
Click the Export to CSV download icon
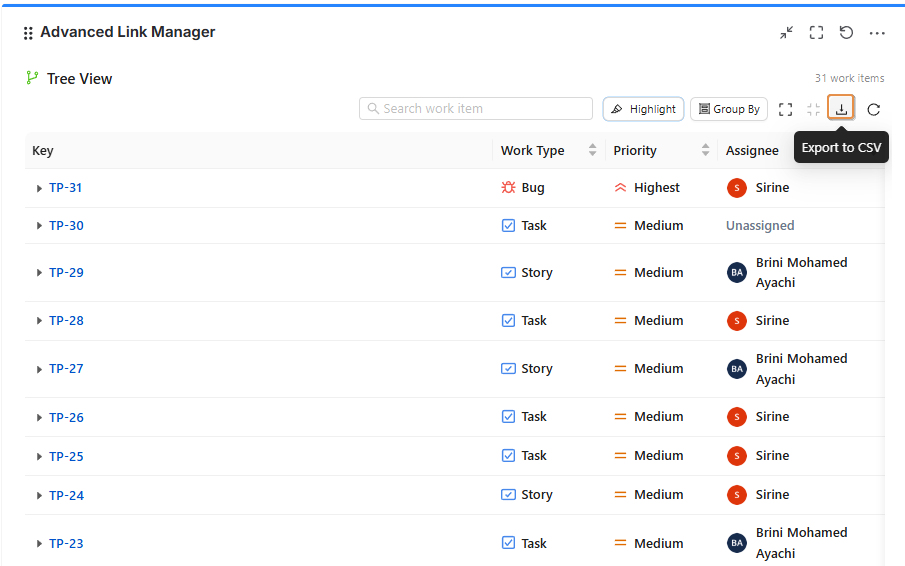(841, 109)
